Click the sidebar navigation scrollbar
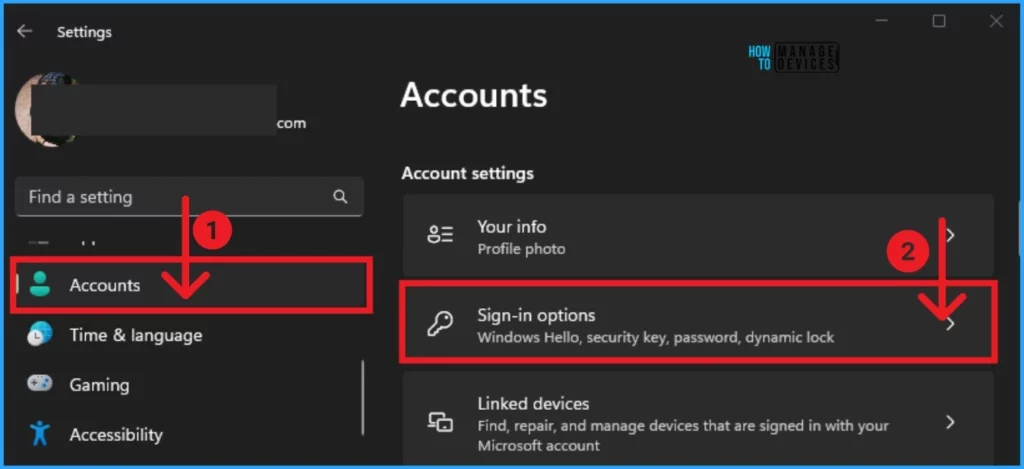Image resolution: width=1024 pixels, height=469 pixels. coord(363,397)
